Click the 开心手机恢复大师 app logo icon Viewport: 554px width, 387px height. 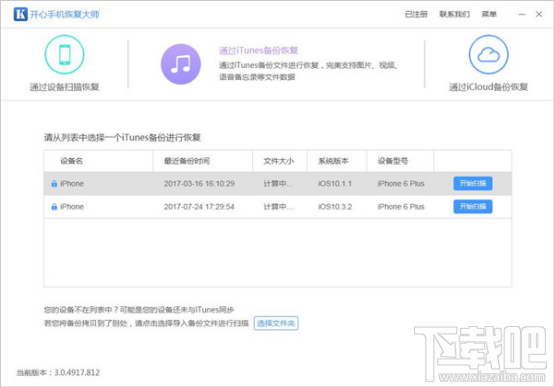(20, 14)
